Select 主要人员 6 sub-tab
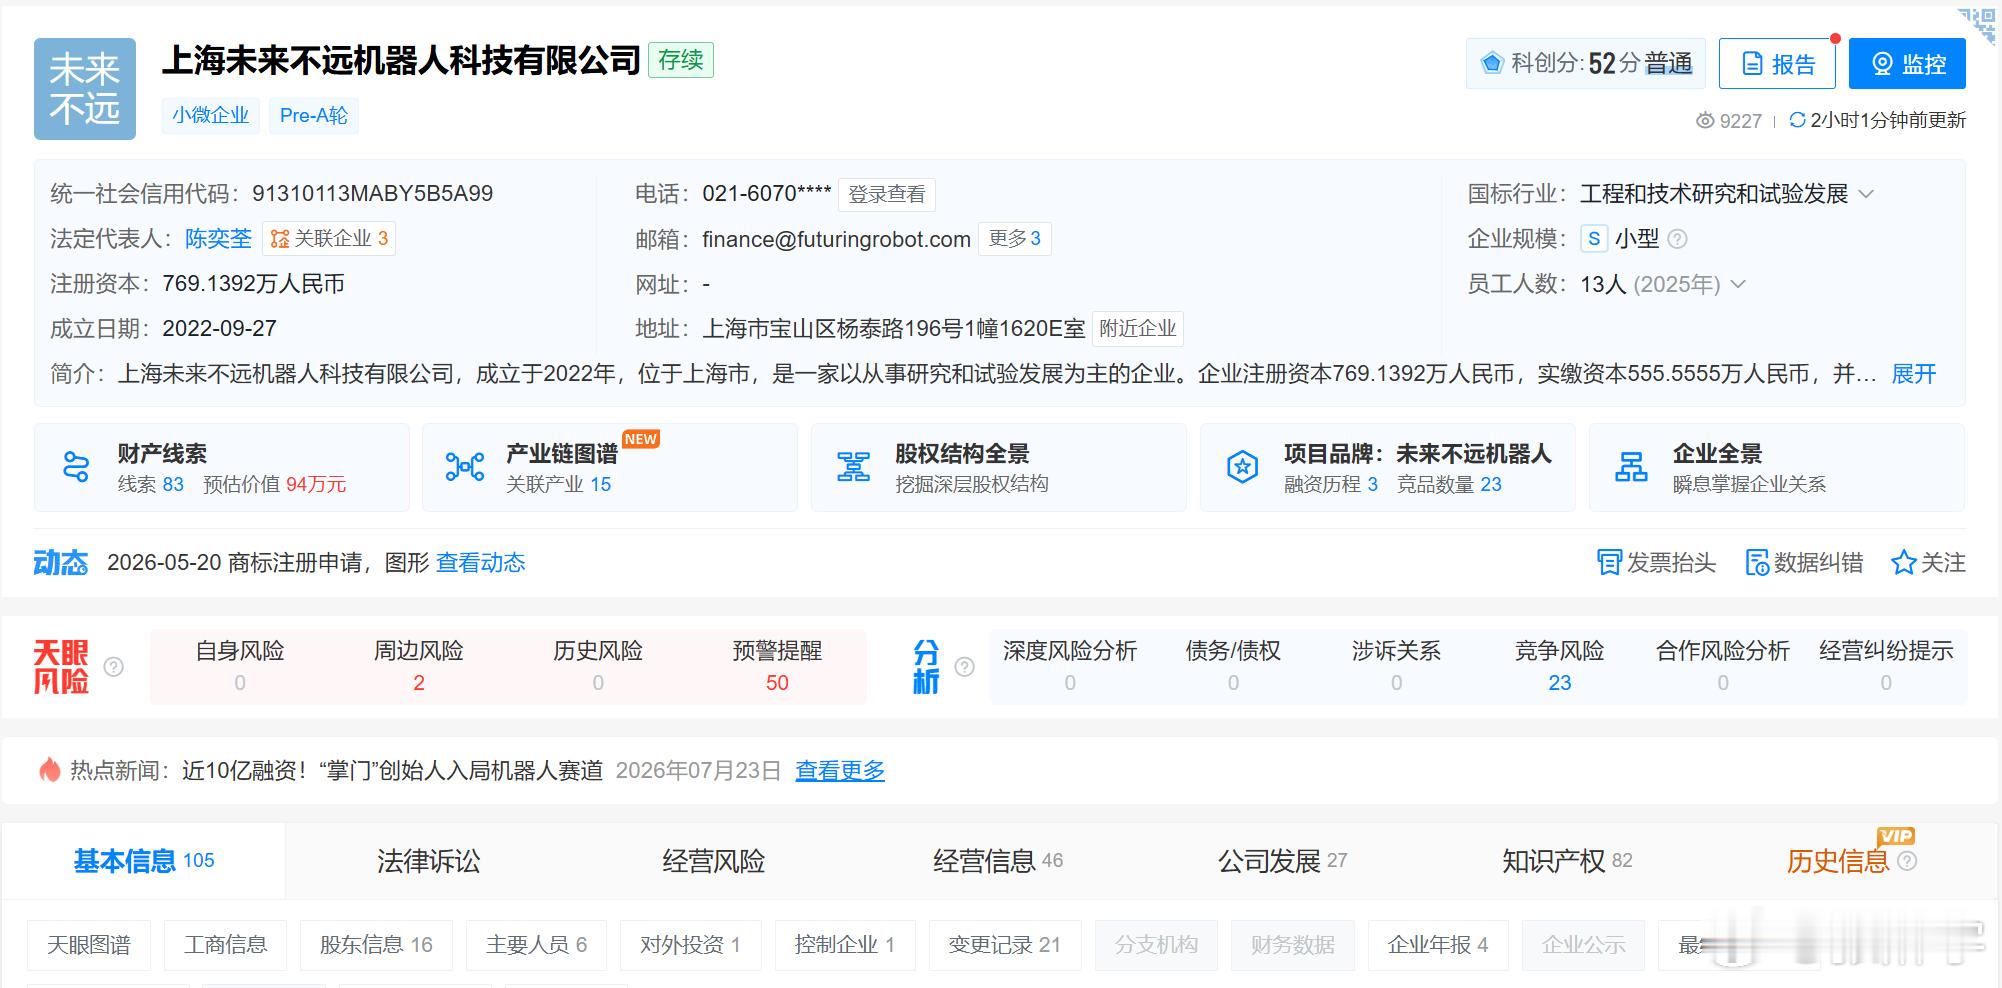Image resolution: width=2002 pixels, height=988 pixels. pos(536,945)
